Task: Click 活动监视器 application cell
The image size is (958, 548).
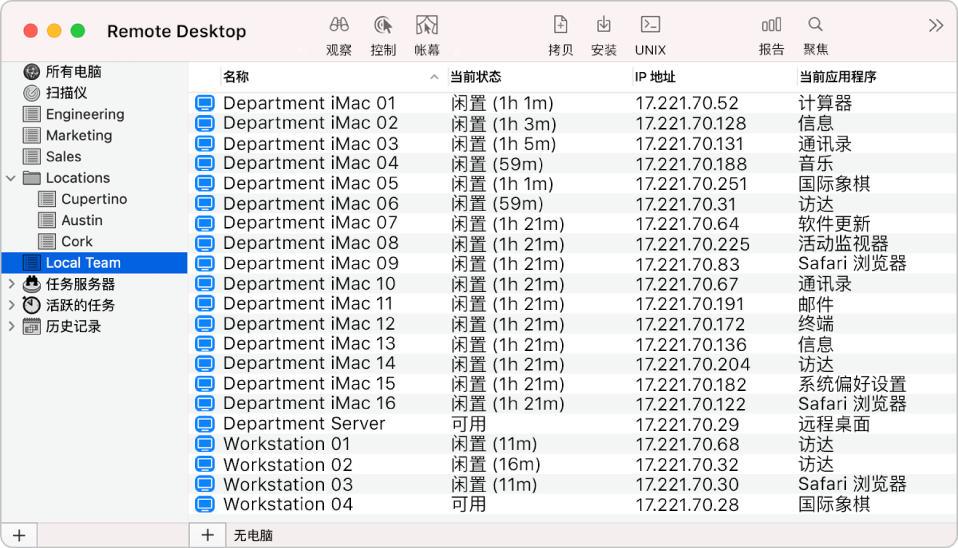Action: [843, 244]
